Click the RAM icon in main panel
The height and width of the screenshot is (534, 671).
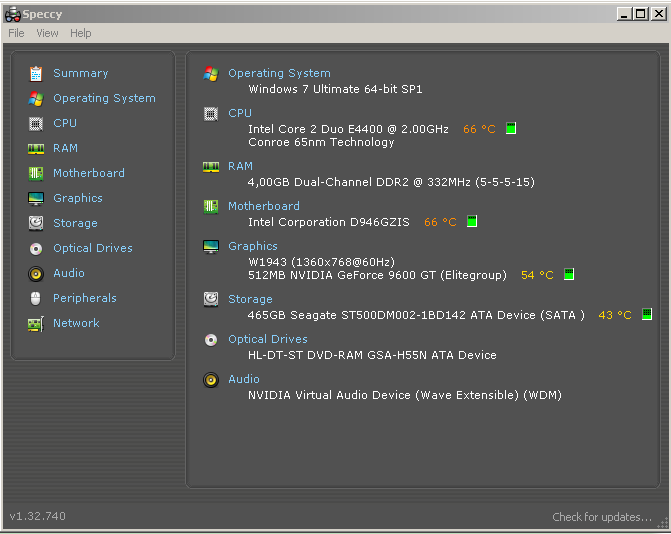click(x=211, y=166)
